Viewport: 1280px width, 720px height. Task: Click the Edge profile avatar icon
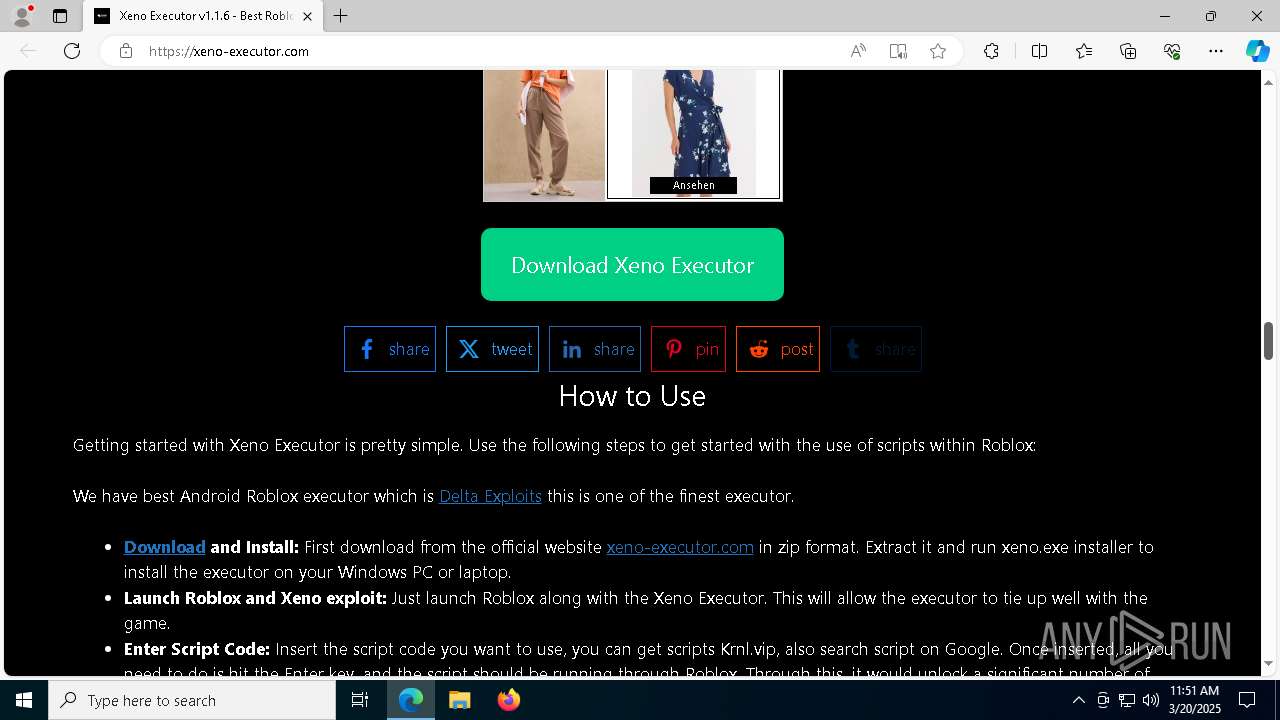22,16
